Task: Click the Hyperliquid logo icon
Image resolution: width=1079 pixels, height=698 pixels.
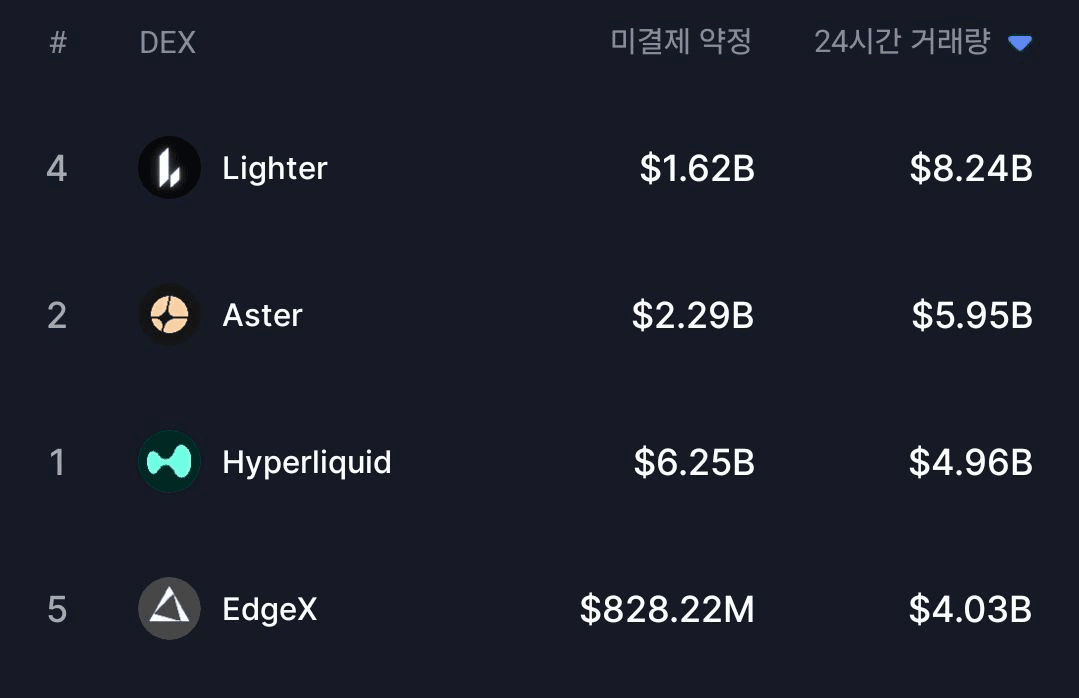Action: 169,462
